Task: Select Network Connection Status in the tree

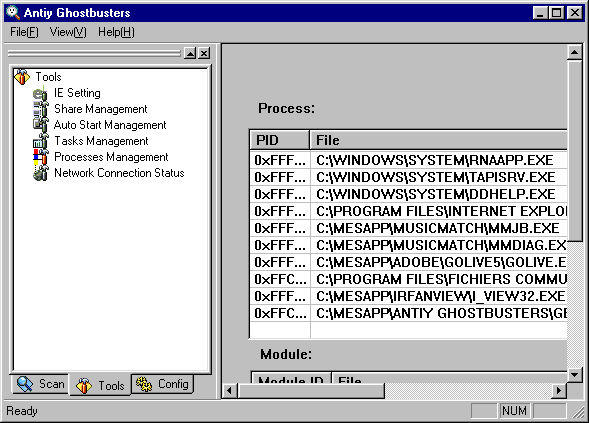Action: 119,173
